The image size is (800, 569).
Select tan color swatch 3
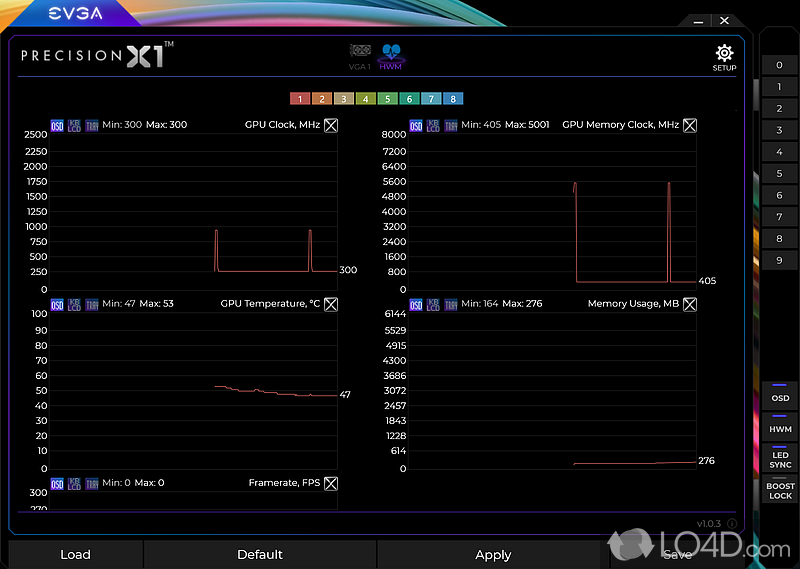tap(344, 98)
